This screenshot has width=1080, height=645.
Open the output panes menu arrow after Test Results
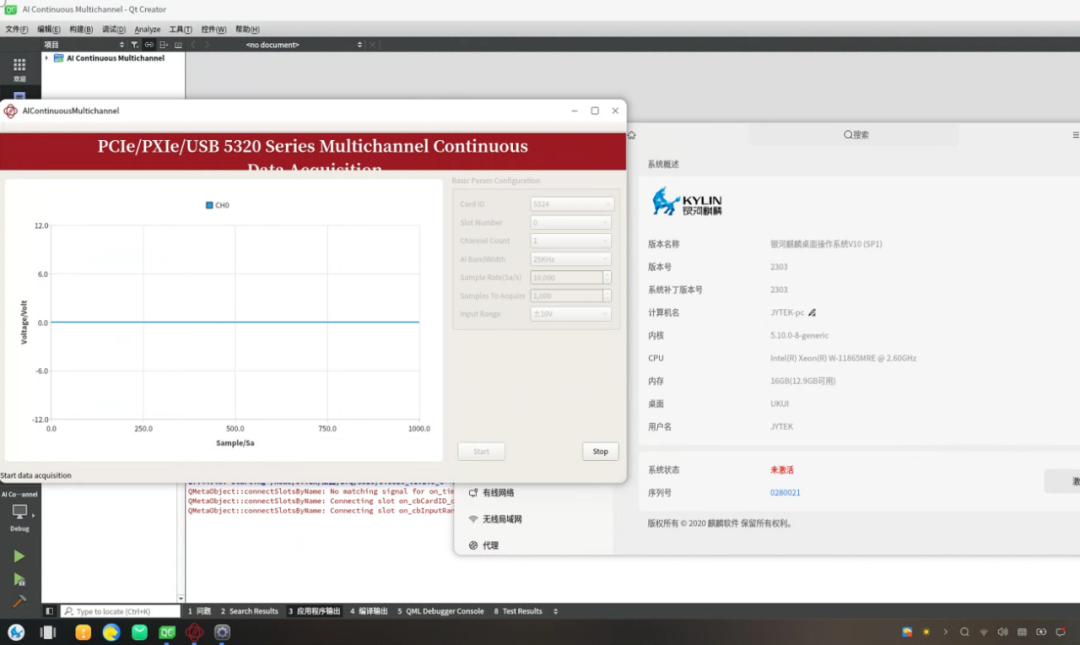555,611
